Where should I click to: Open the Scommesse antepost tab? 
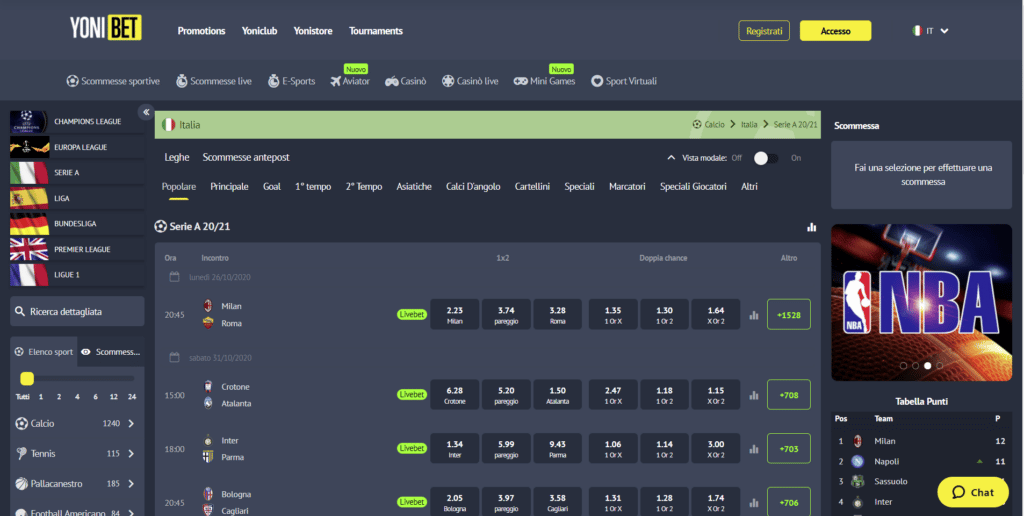point(246,157)
